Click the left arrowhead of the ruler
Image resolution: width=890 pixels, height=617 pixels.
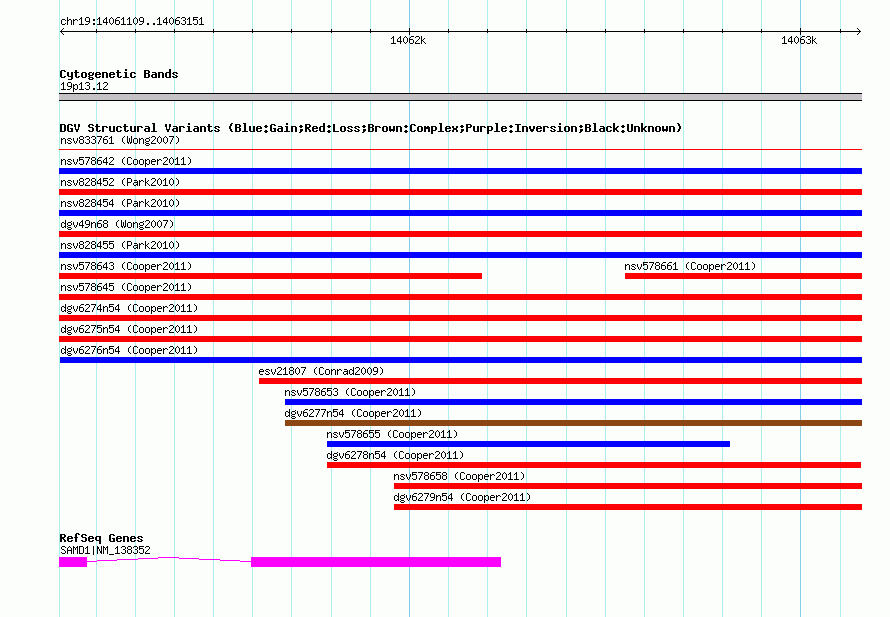62,31
